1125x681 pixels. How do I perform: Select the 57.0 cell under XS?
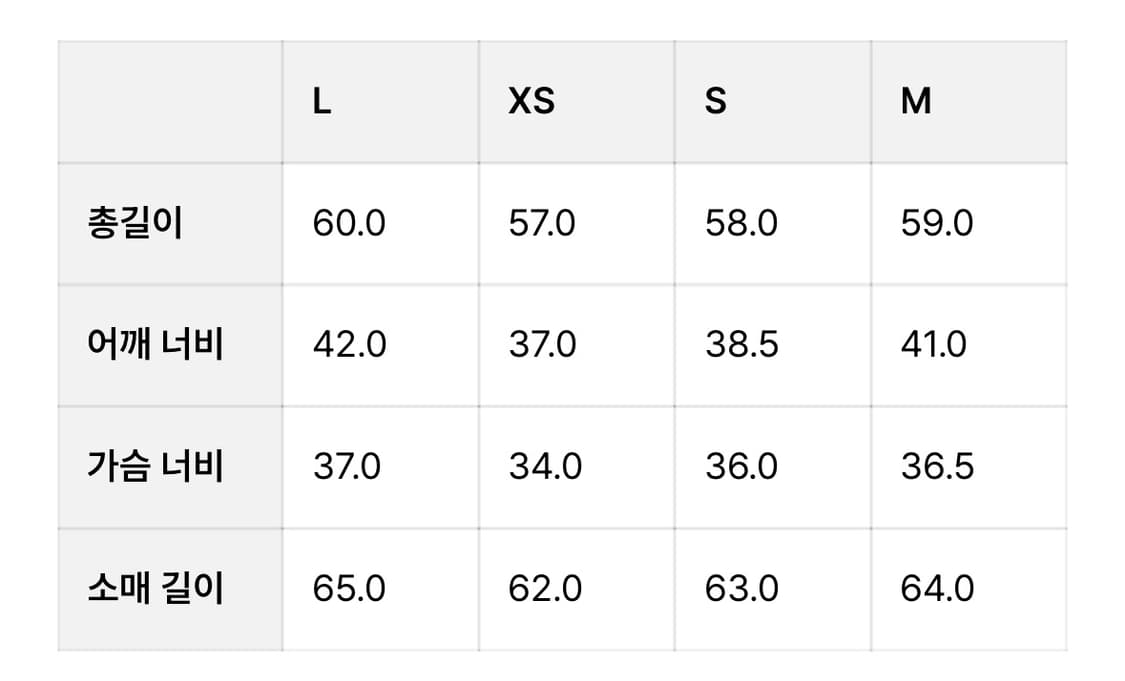click(542, 223)
